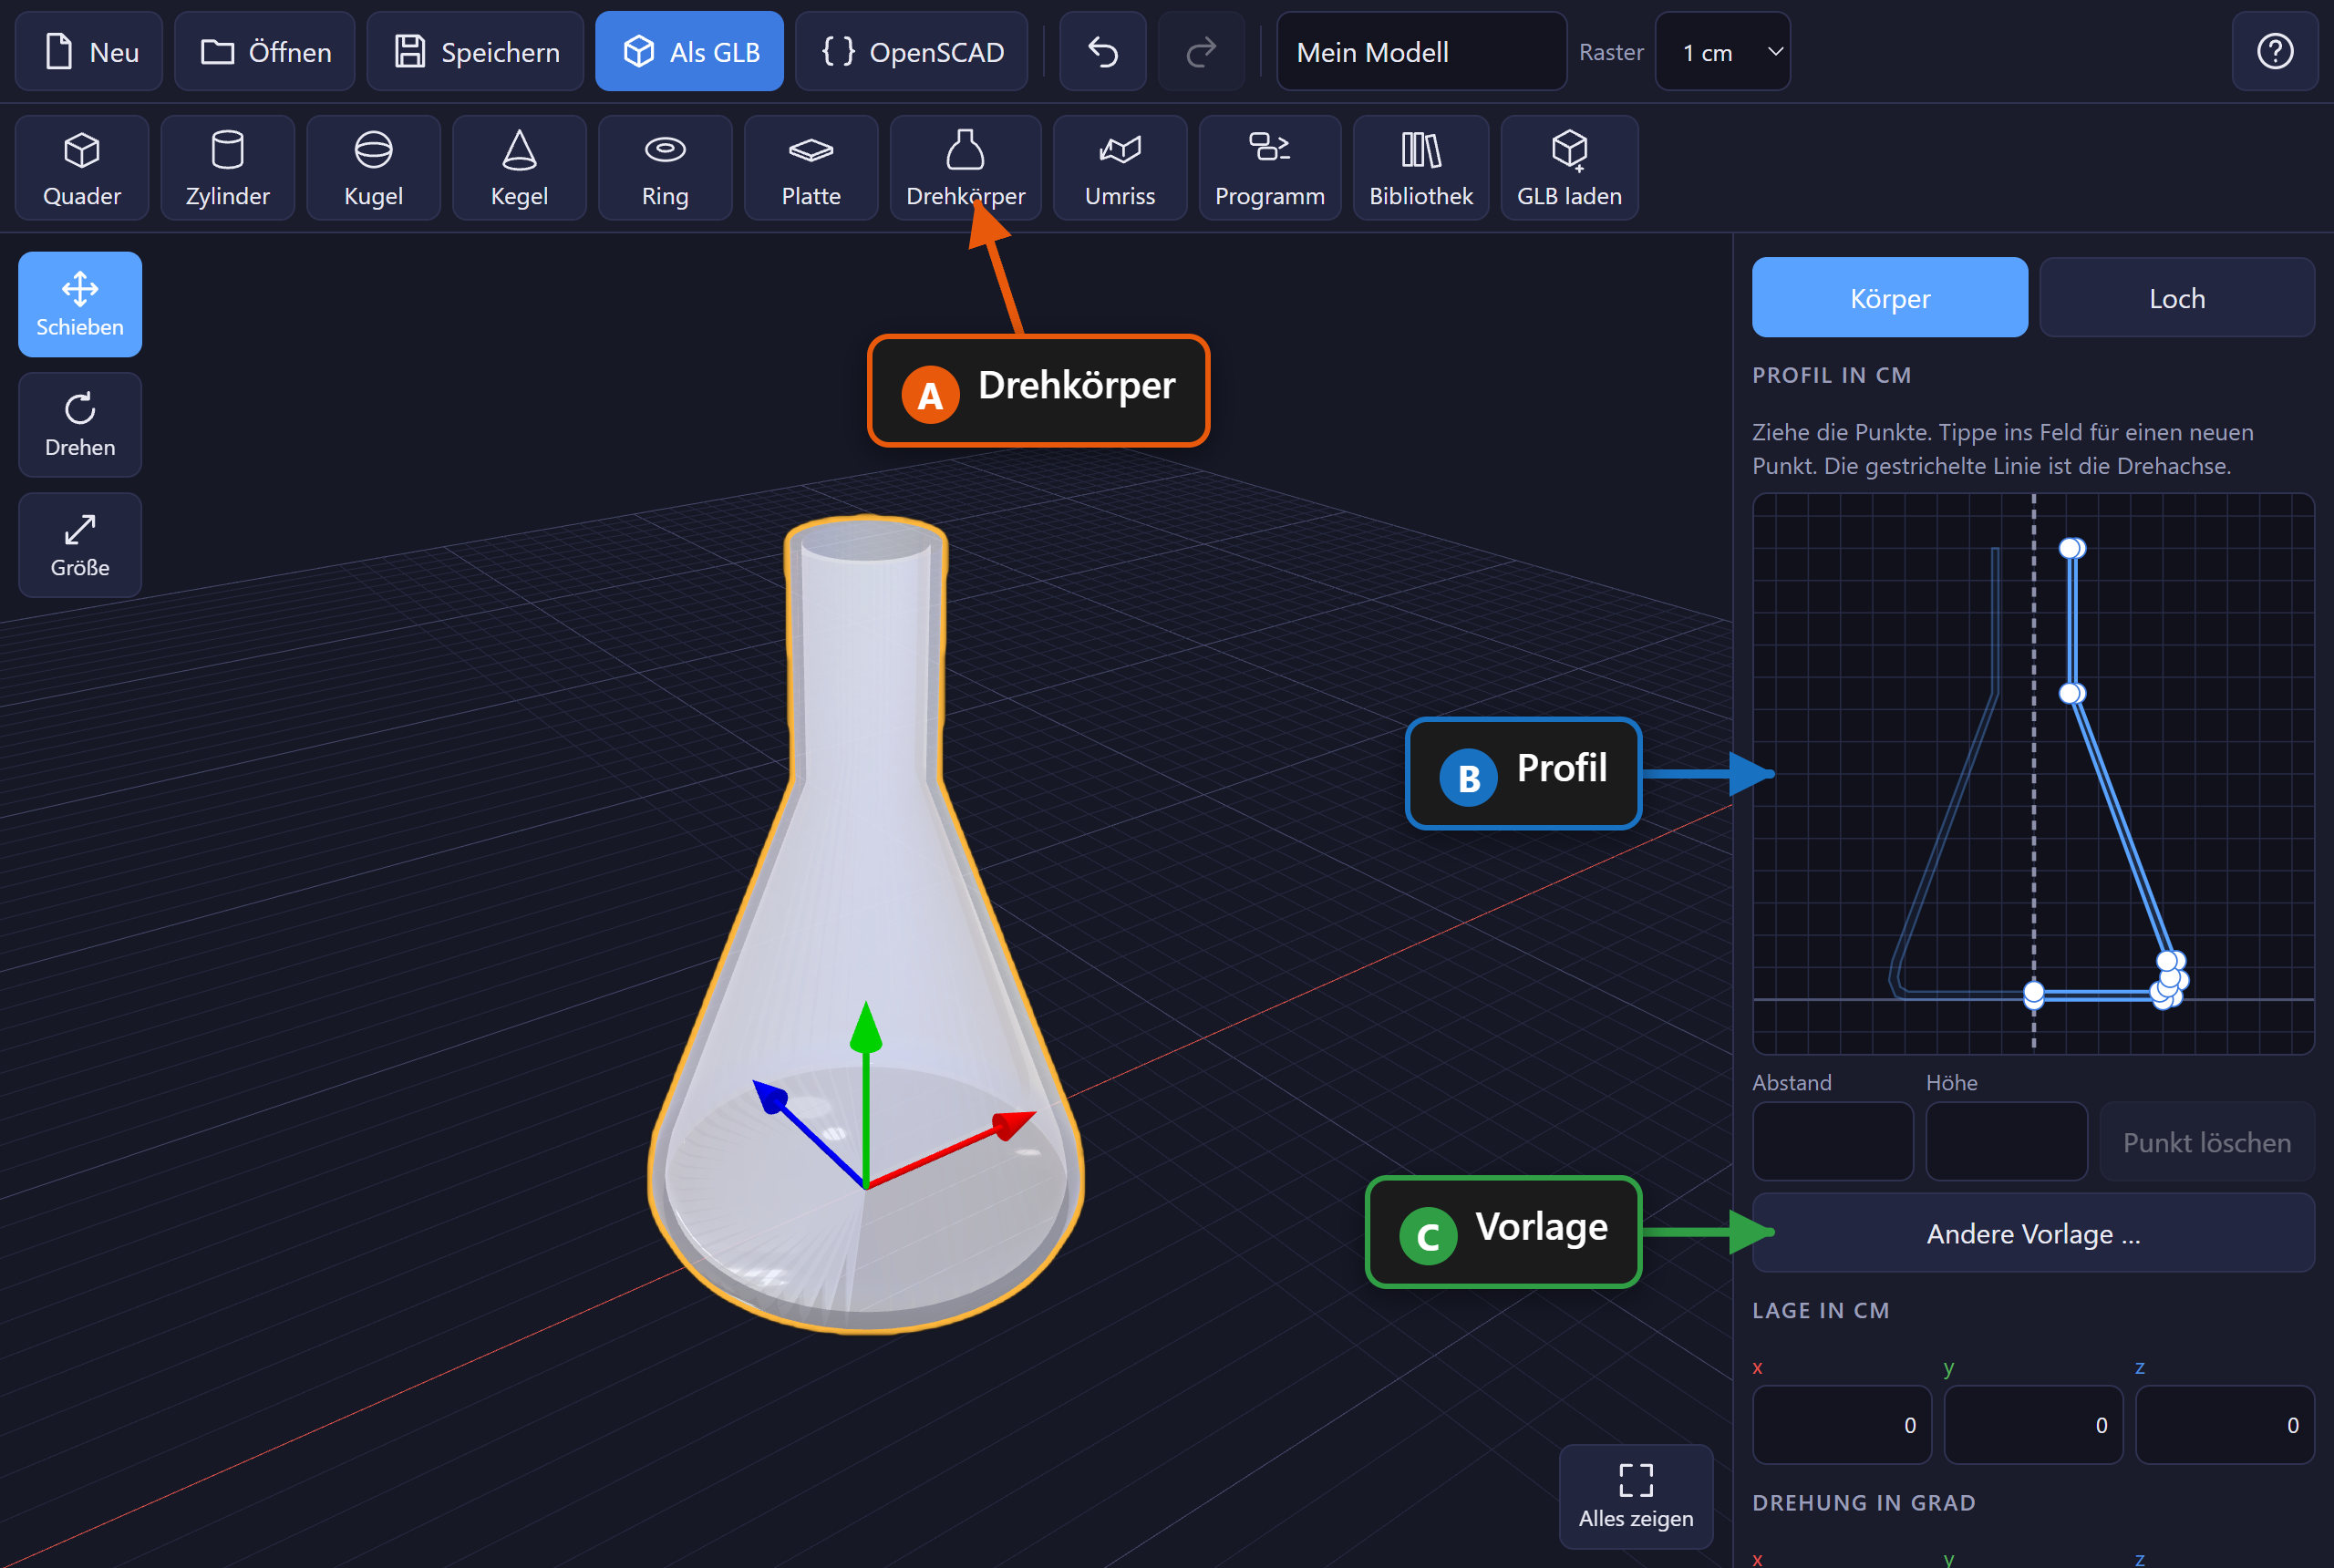Click the green Y axis arrow gizmo
Viewport: 2334px width, 1568px height.
tap(866, 1027)
